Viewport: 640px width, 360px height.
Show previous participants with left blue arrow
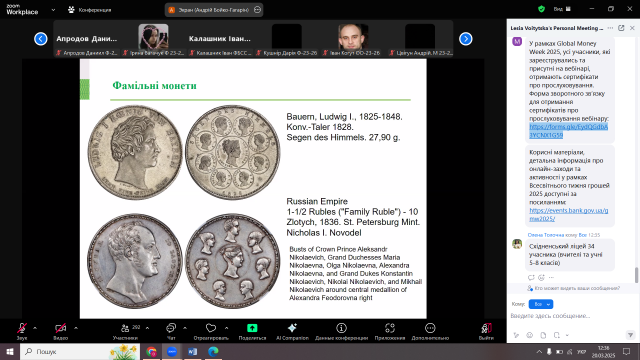point(40,39)
